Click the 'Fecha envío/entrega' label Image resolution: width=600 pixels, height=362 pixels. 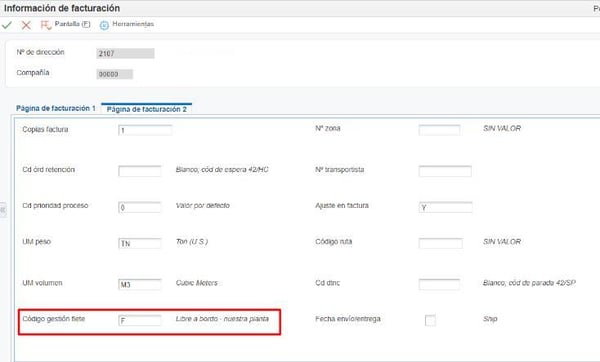pyautogui.click(x=348, y=319)
